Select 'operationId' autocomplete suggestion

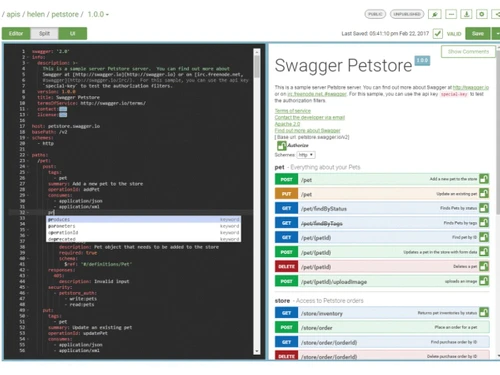coord(144,233)
